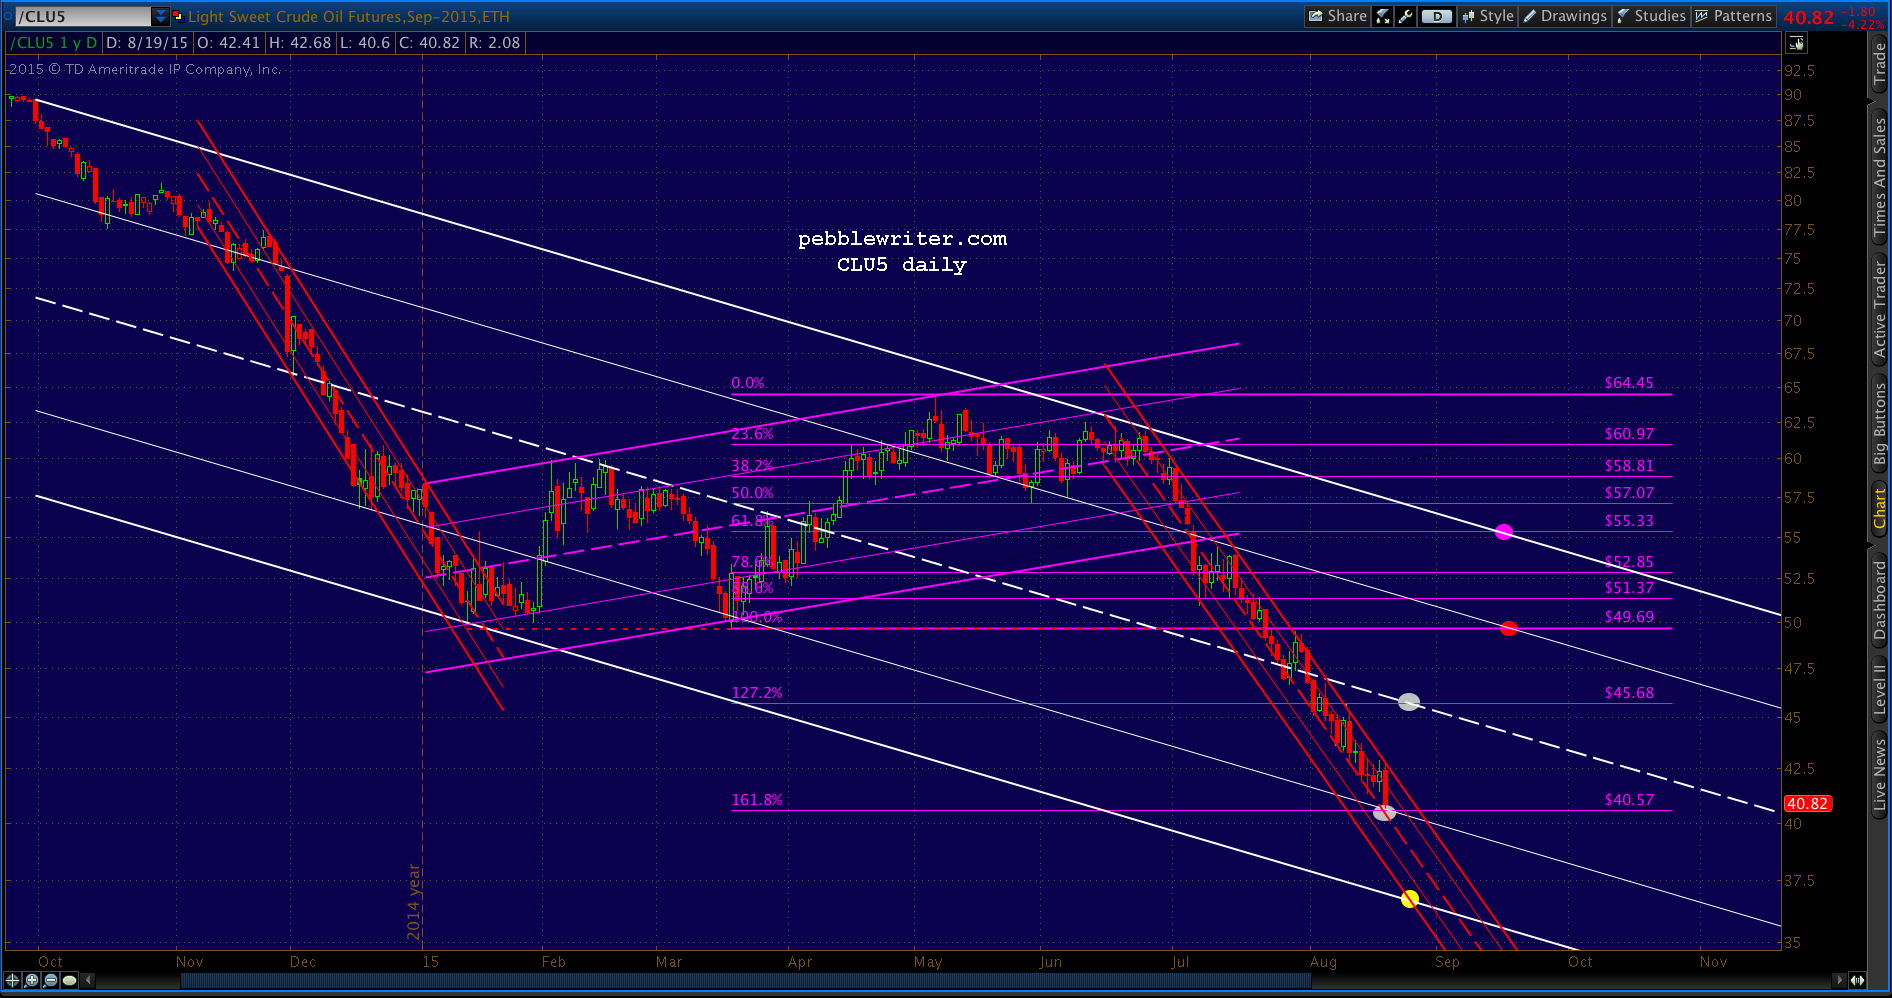The image size is (1892, 998).
Task: Click the zoom out magnifier icon
Action: 51,980
